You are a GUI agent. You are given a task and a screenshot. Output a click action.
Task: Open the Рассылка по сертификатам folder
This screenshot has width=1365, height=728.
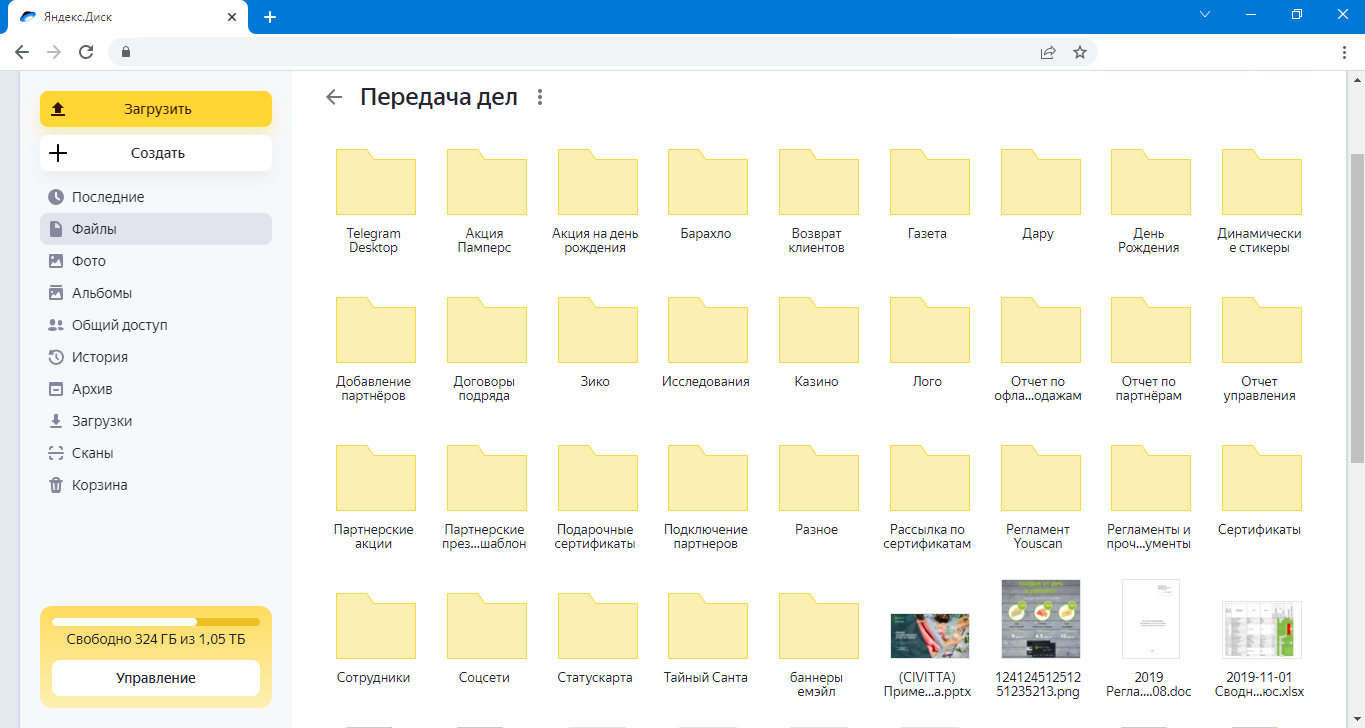point(929,478)
